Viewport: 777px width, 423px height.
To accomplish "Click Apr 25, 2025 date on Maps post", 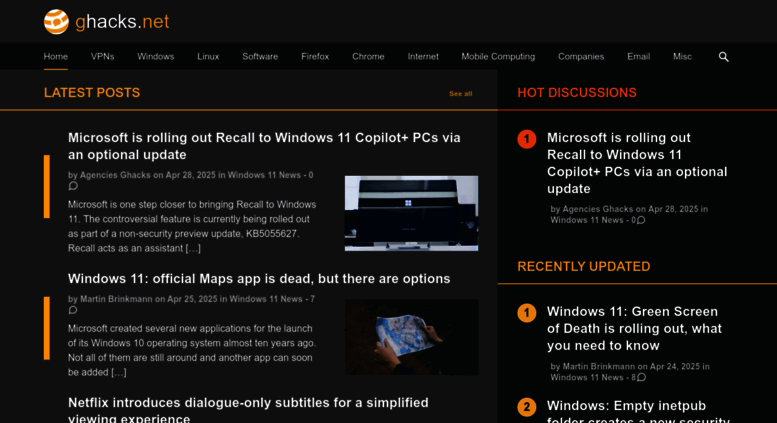I will tap(192, 299).
